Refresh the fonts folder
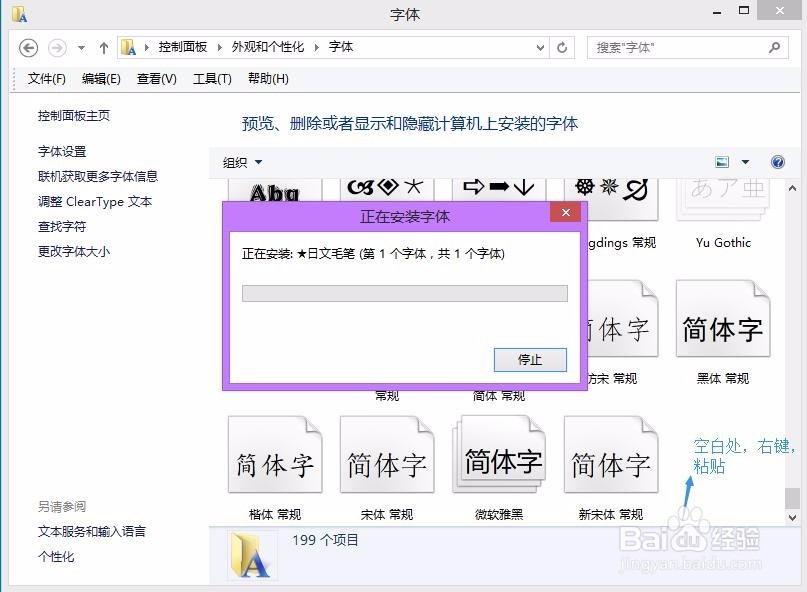Viewport: 807px width, 592px height. point(562,48)
